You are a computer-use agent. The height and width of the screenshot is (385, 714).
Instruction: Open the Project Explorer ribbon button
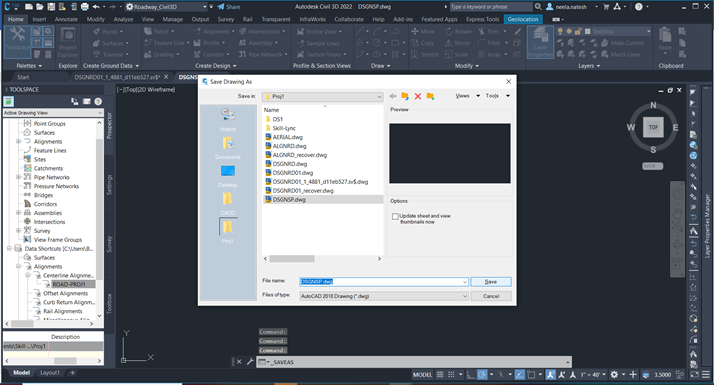(68, 41)
